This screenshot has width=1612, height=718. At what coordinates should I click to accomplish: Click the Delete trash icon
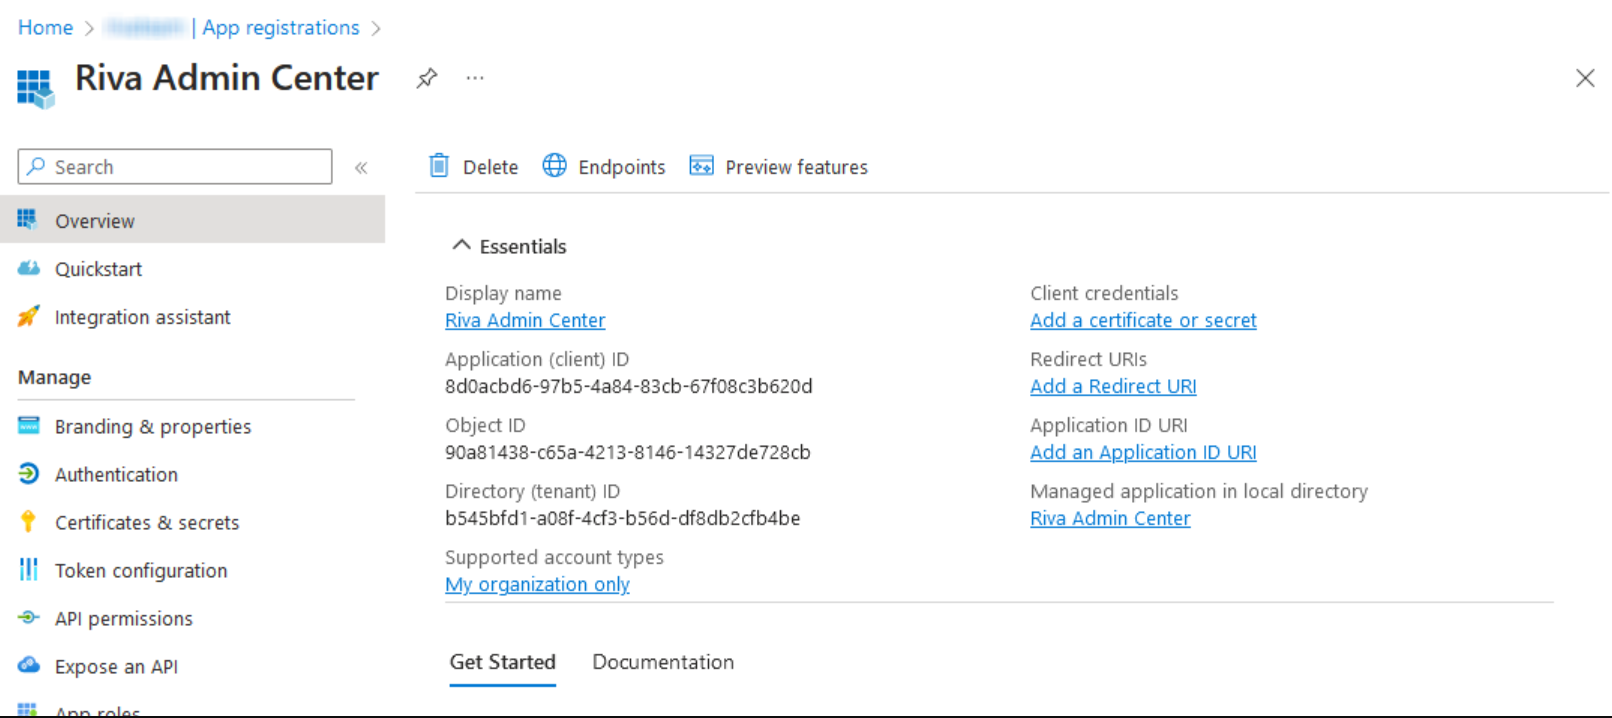[439, 166]
